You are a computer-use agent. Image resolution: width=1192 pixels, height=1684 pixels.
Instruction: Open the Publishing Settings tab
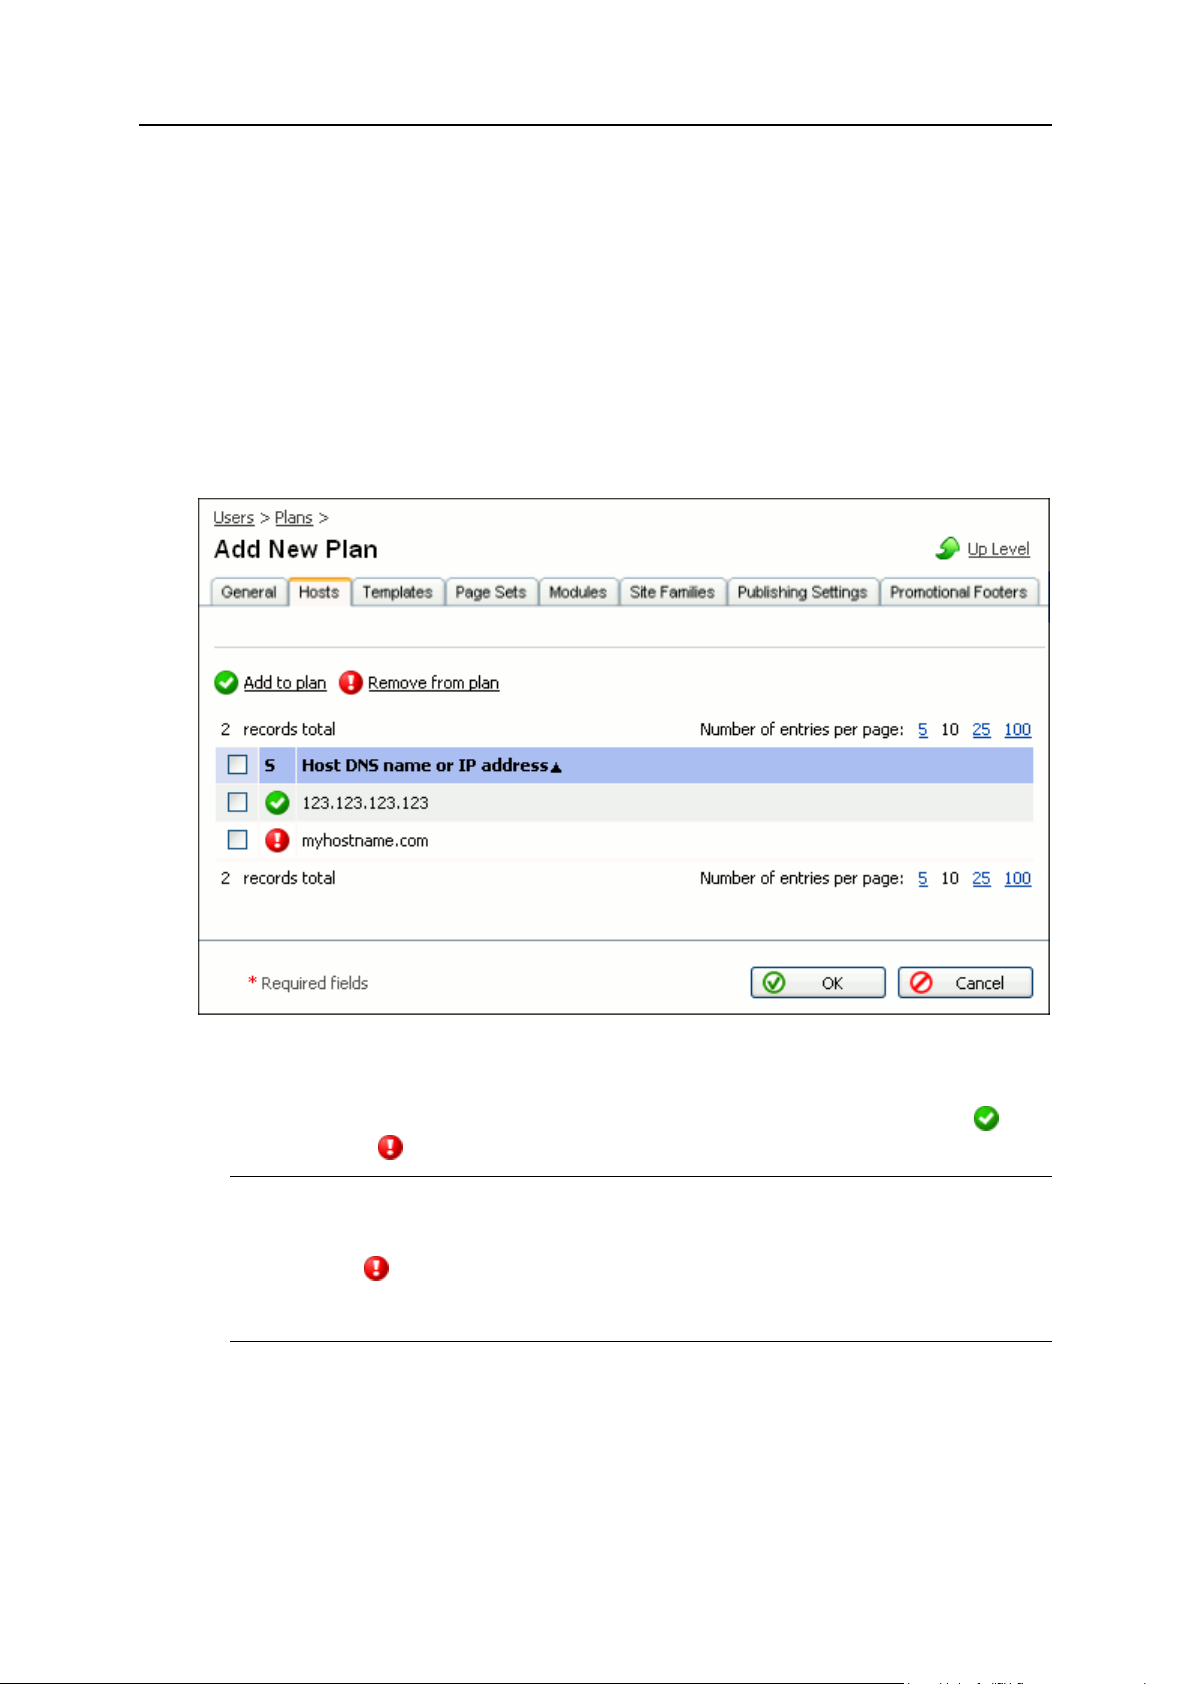point(802,593)
